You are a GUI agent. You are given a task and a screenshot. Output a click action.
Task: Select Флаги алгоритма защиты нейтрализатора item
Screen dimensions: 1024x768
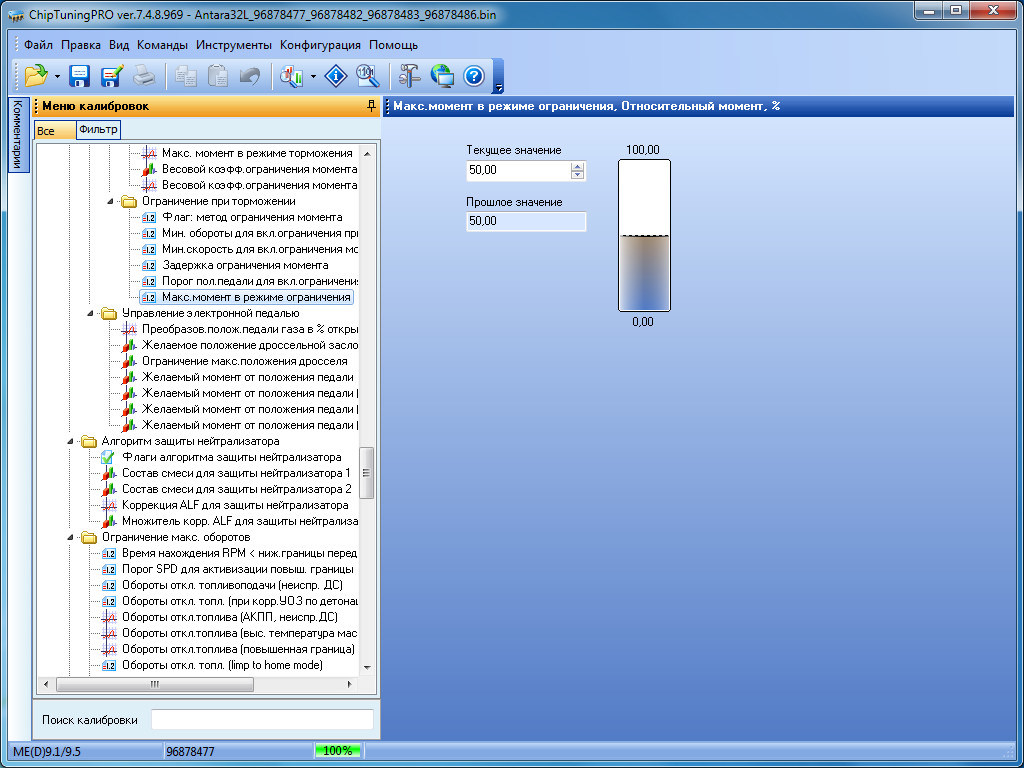231,457
